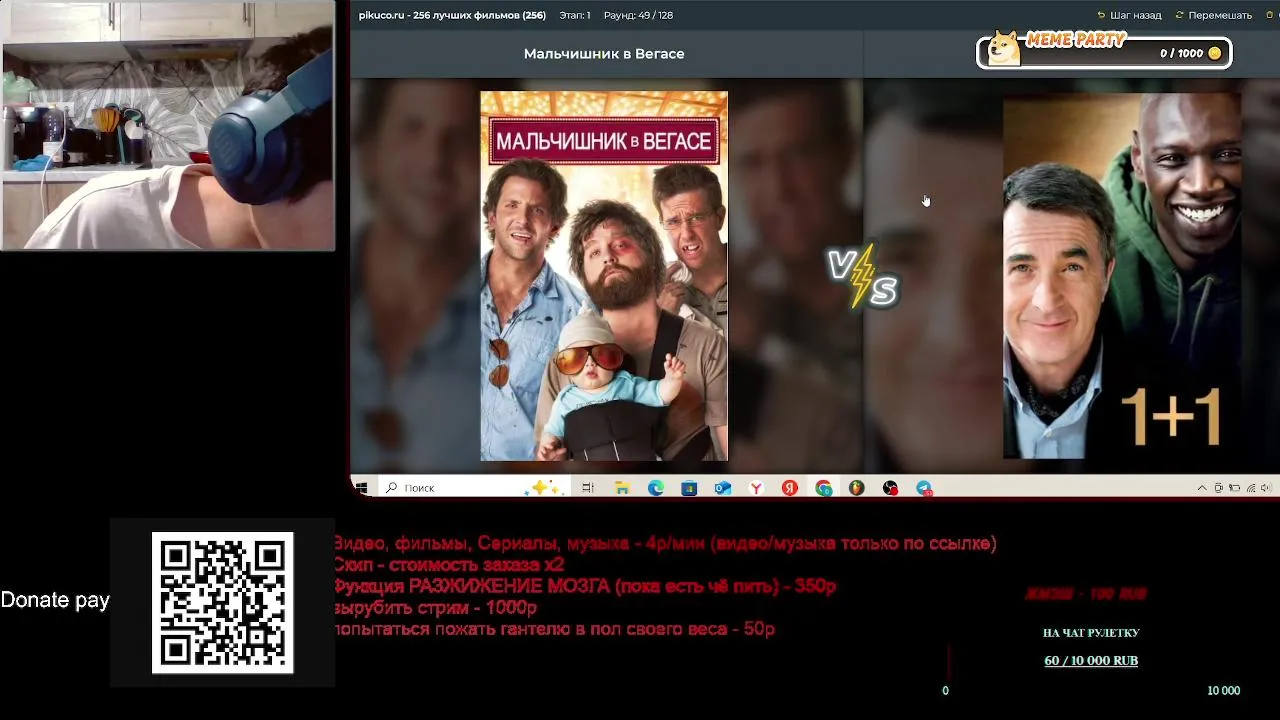Open Task View on the taskbar

588,488
